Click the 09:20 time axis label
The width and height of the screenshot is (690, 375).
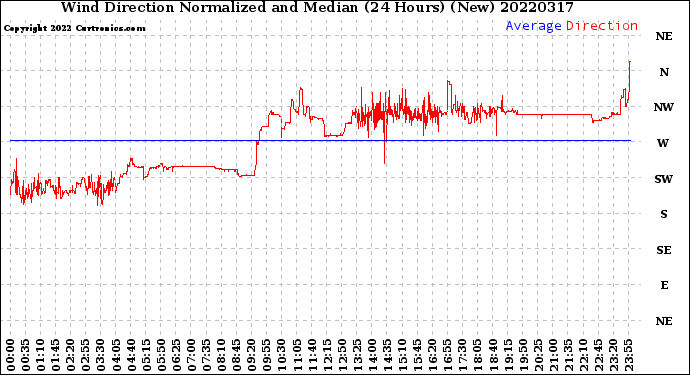252,355
